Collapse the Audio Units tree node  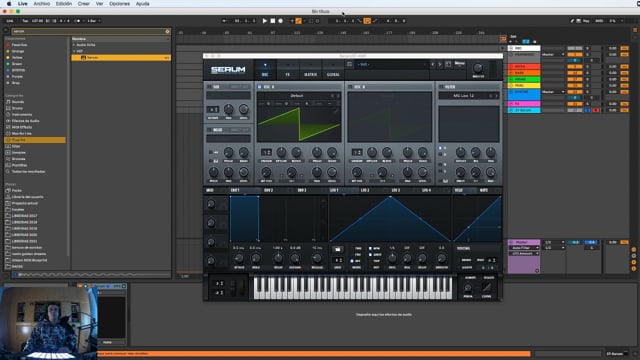click(x=74, y=45)
